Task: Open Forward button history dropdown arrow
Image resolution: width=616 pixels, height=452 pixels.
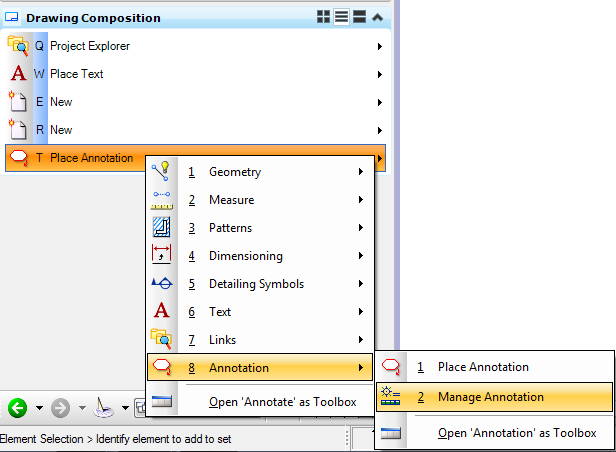Action: 82,408
